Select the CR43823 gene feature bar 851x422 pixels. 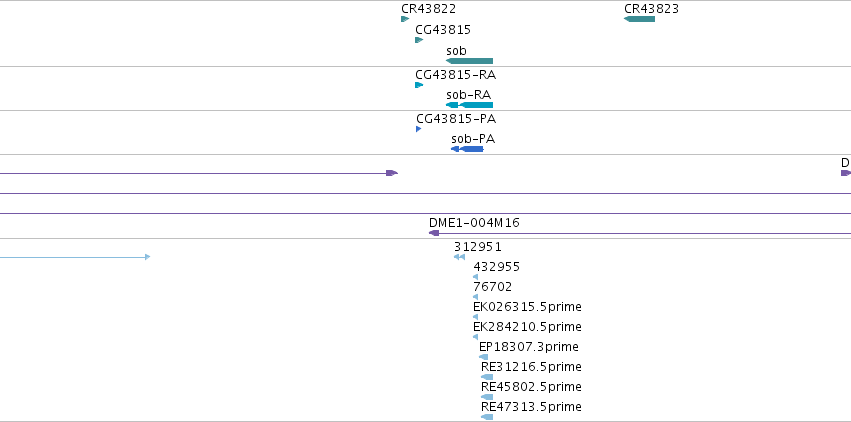click(x=639, y=19)
